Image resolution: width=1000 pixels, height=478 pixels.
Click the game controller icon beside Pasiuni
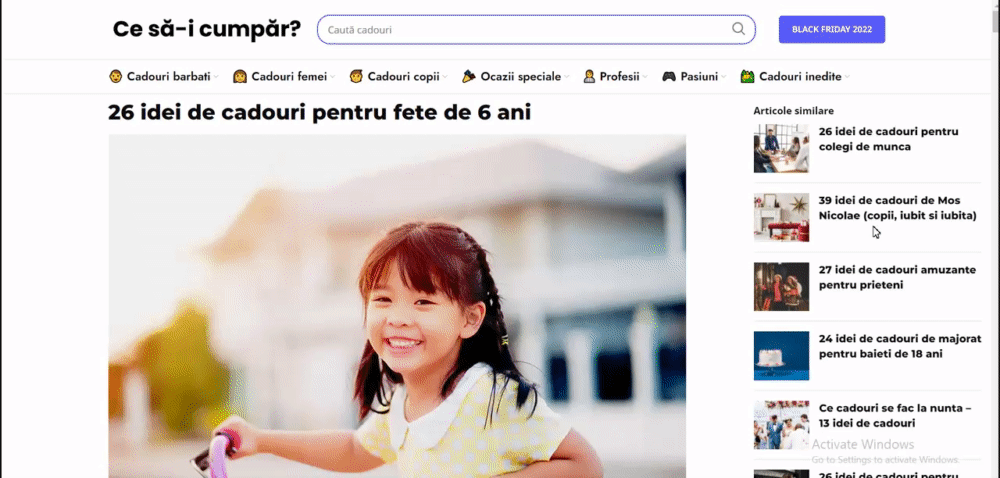coord(668,76)
